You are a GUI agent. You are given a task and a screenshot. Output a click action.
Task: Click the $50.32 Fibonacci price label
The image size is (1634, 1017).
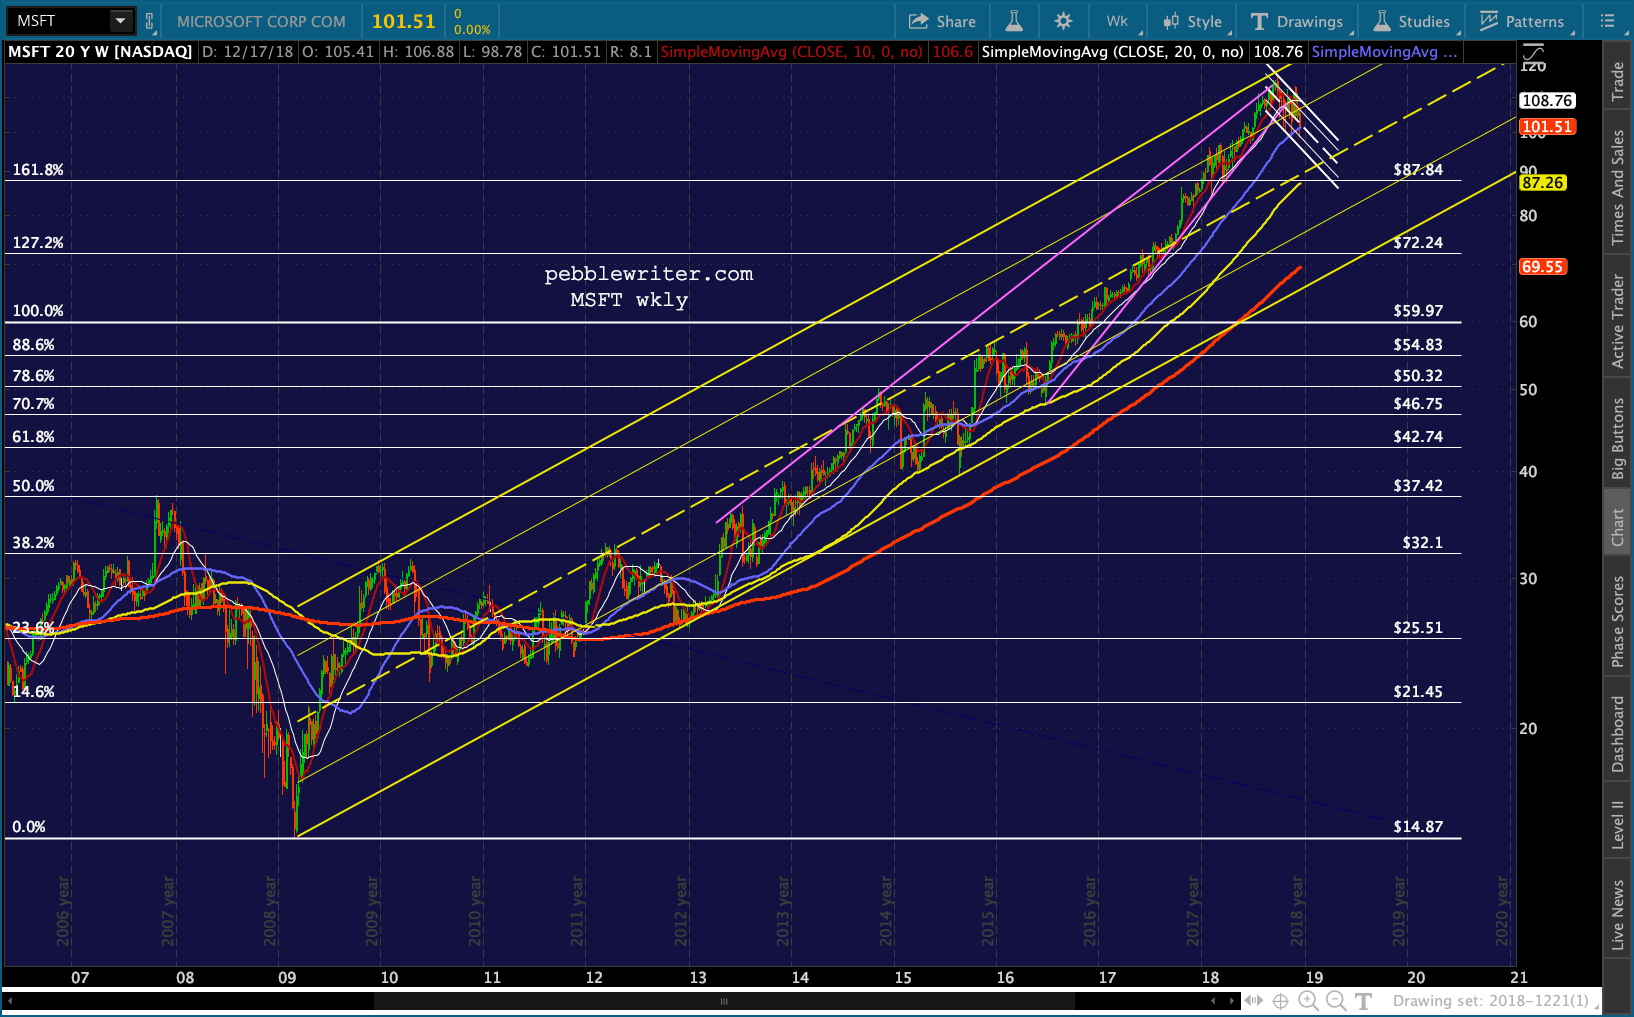tap(1418, 376)
